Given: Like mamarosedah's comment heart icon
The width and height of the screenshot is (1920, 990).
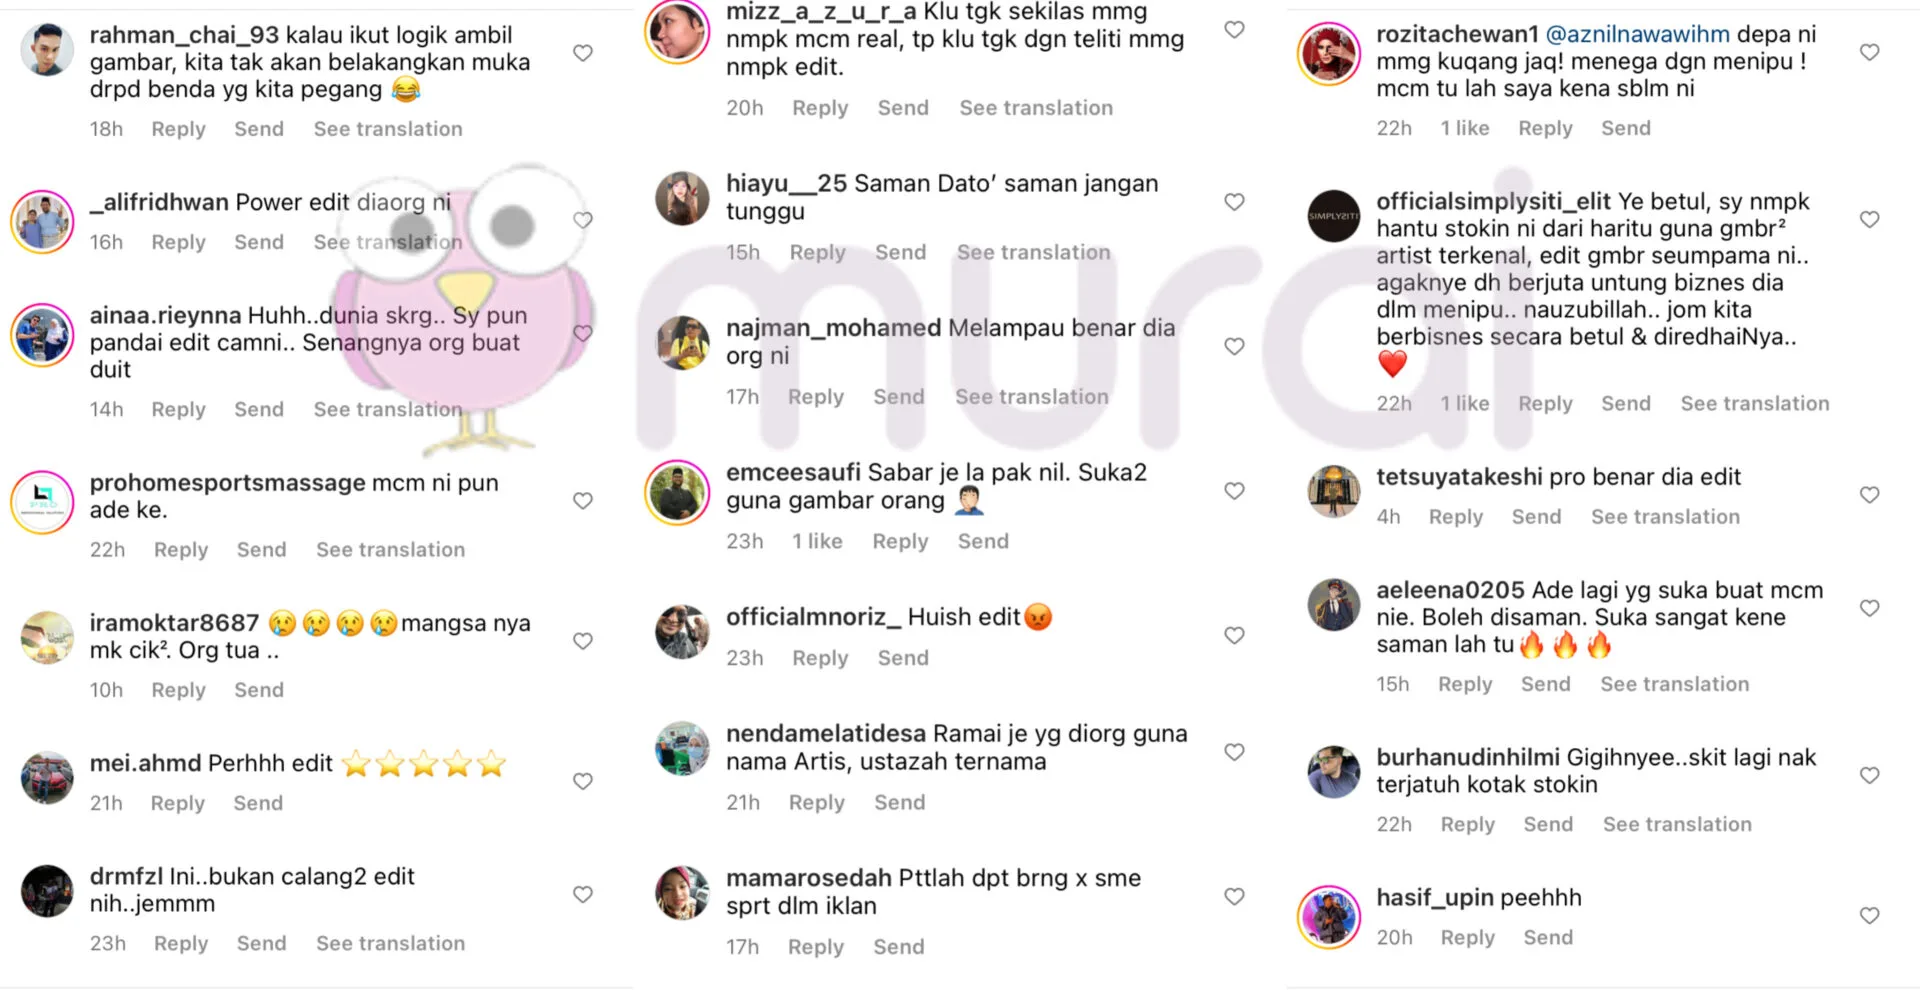Looking at the screenshot, I should pos(1235,896).
